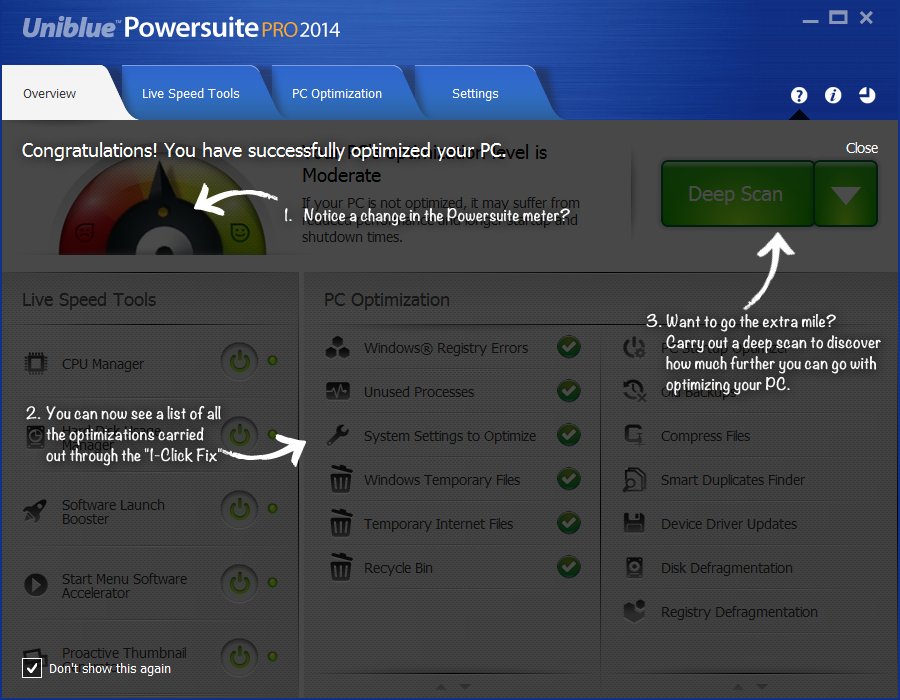Click the Hard Disk Usage Manager drive icon

(x=36, y=437)
